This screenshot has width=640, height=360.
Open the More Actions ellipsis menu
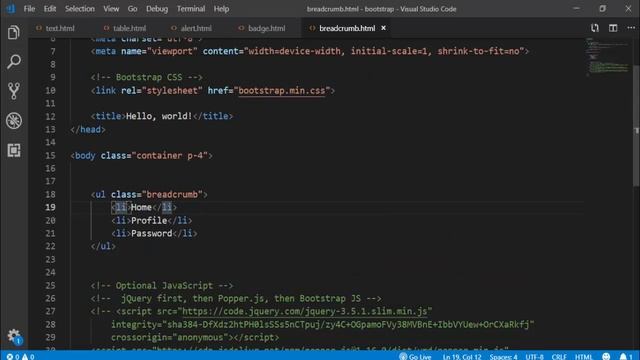pyautogui.click(x=631, y=28)
